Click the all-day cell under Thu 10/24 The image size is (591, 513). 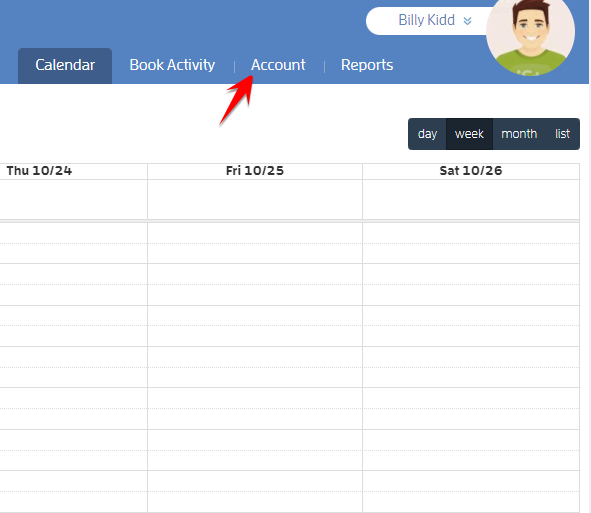[x=73, y=199]
